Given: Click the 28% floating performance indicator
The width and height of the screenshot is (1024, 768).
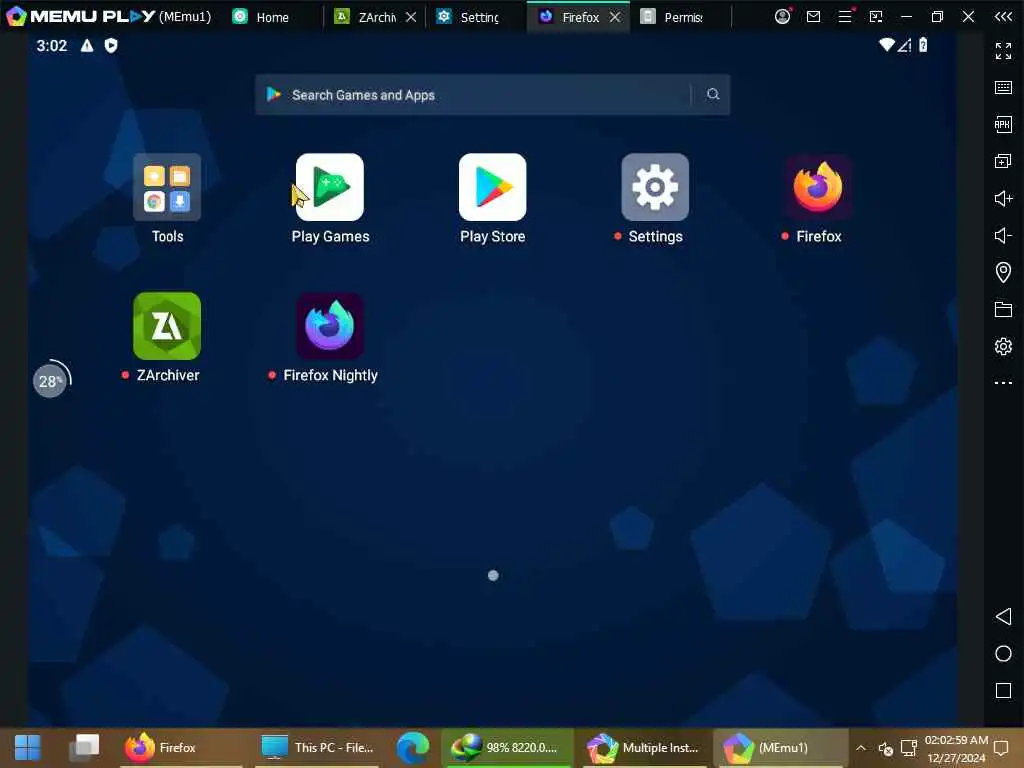Looking at the screenshot, I should (x=51, y=379).
